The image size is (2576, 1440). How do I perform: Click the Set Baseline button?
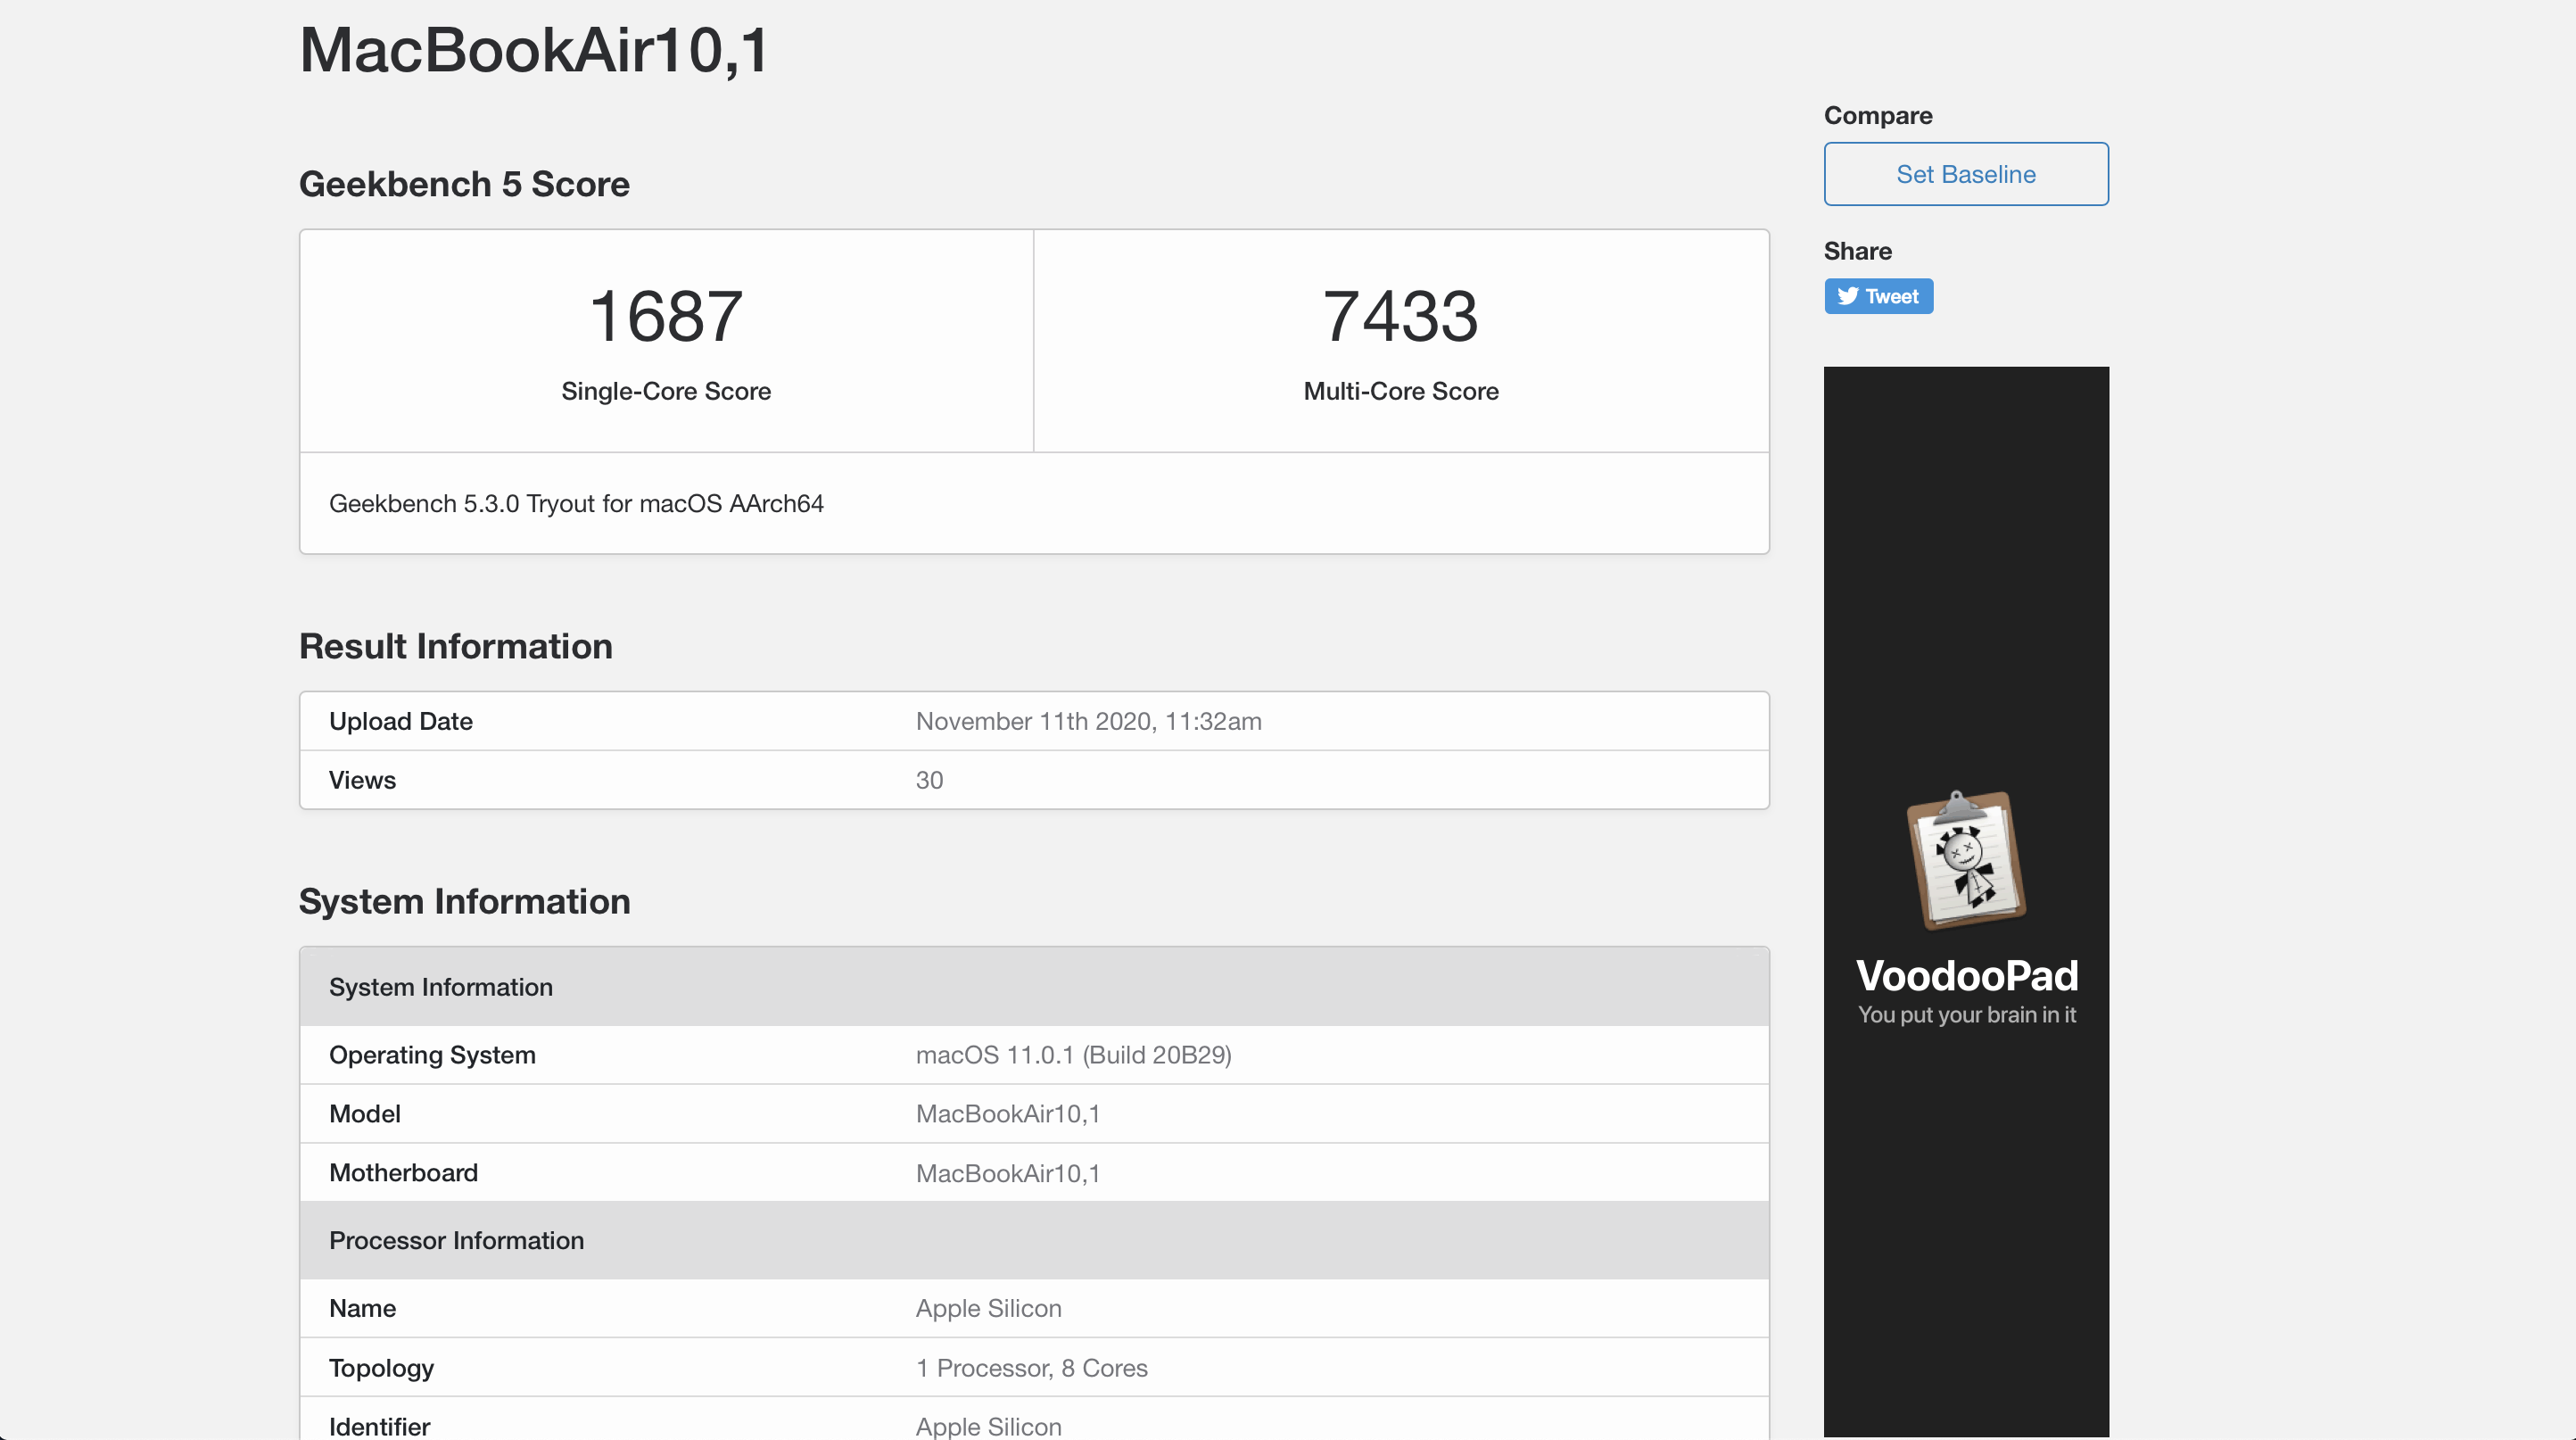(x=1965, y=174)
